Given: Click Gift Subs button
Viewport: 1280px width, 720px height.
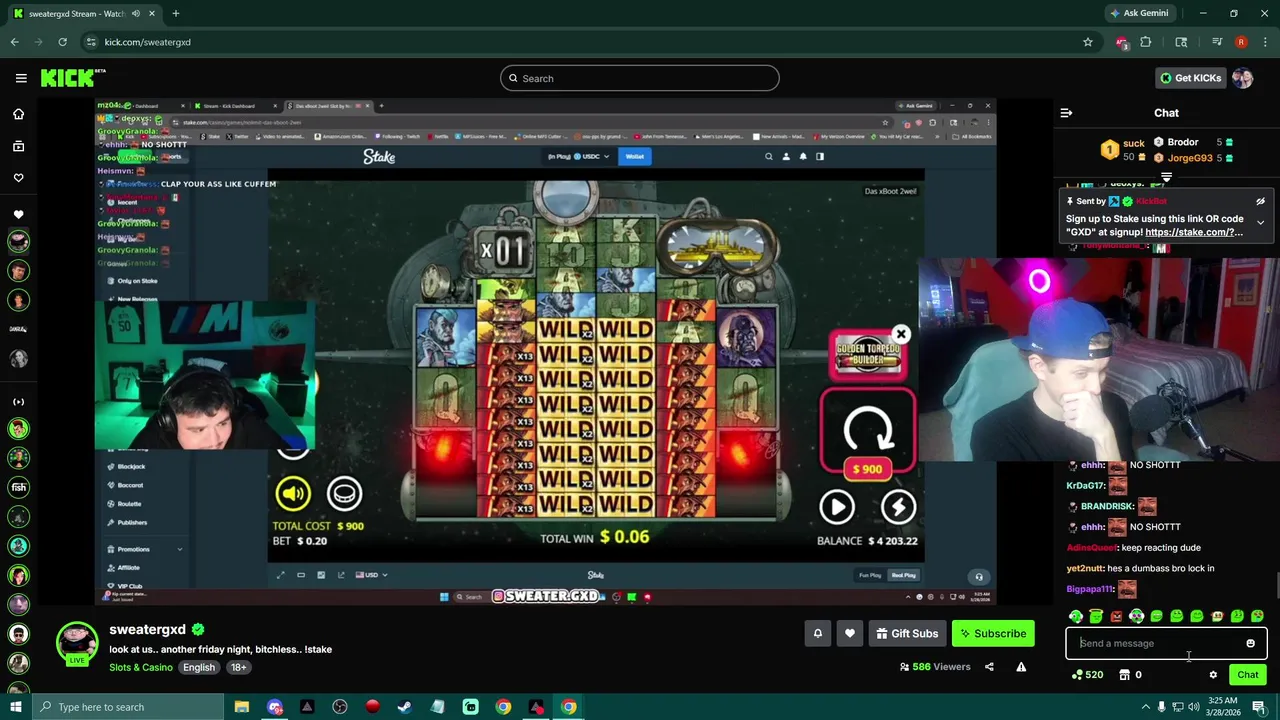Looking at the screenshot, I should click(907, 633).
